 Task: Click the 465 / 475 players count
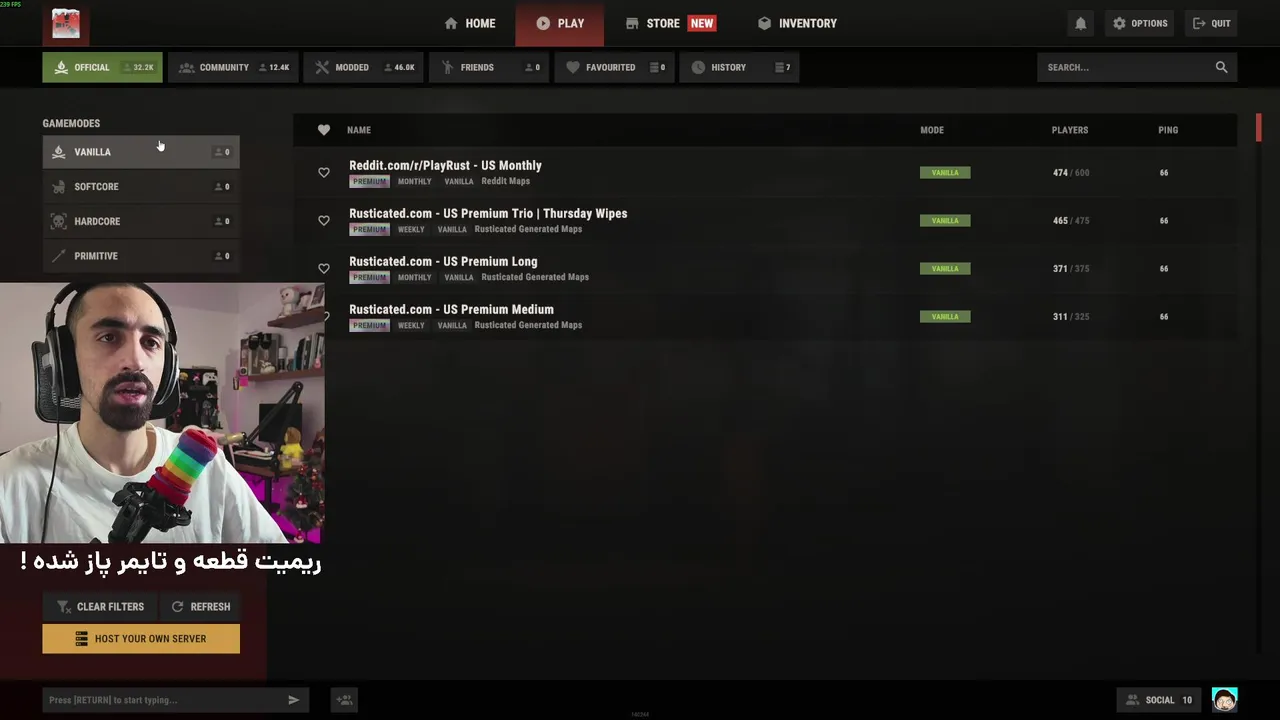pos(1071,221)
